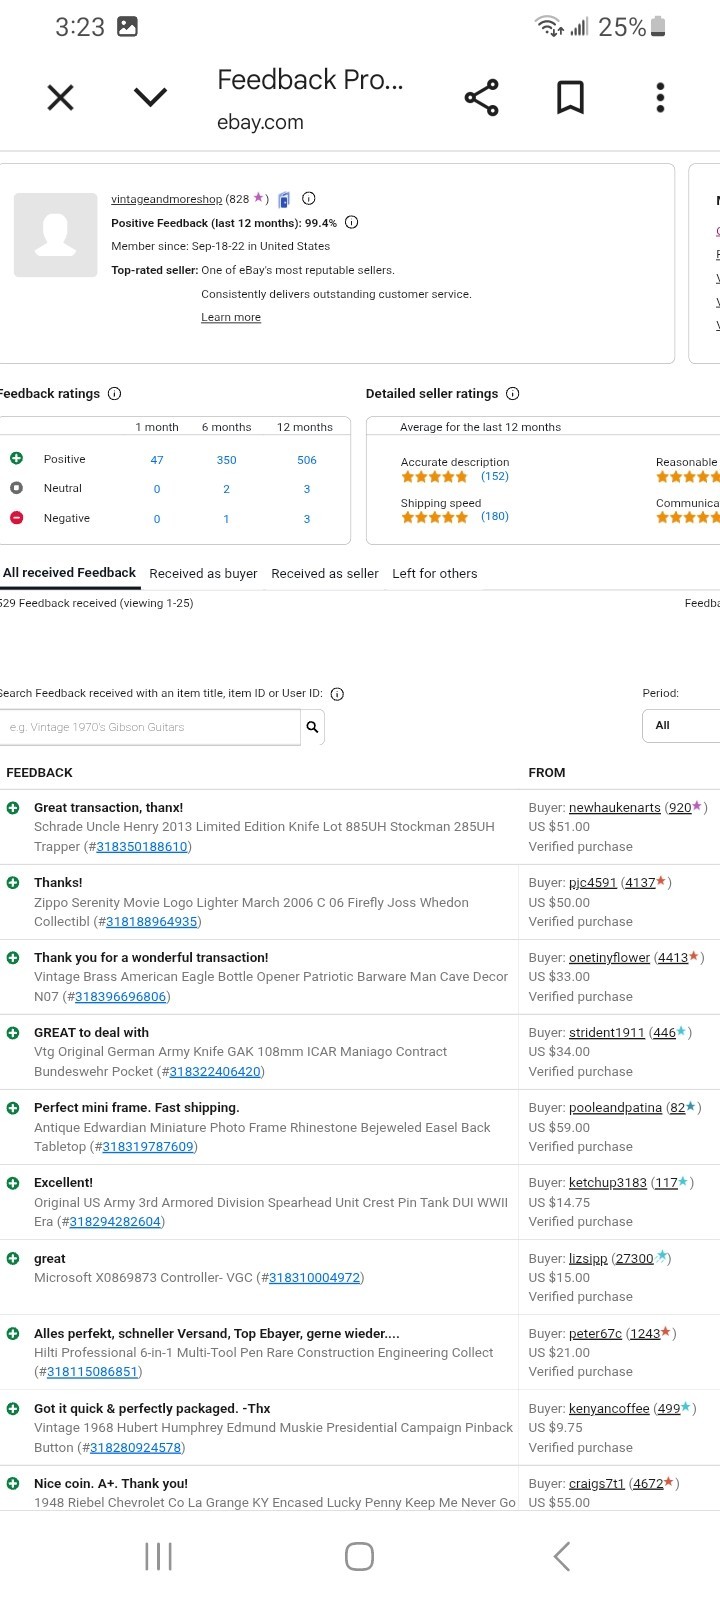Tap Android recent apps navigation button
Viewport: 720px width, 1600px height.
click(x=158, y=1556)
